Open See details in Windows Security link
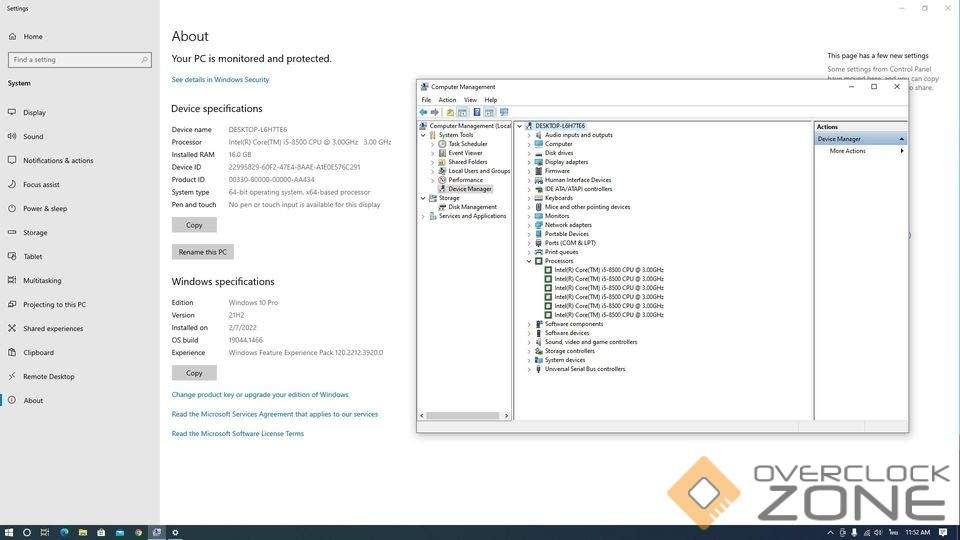Image resolution: width=960 pixels, height=540 pixels. (220, 80)
